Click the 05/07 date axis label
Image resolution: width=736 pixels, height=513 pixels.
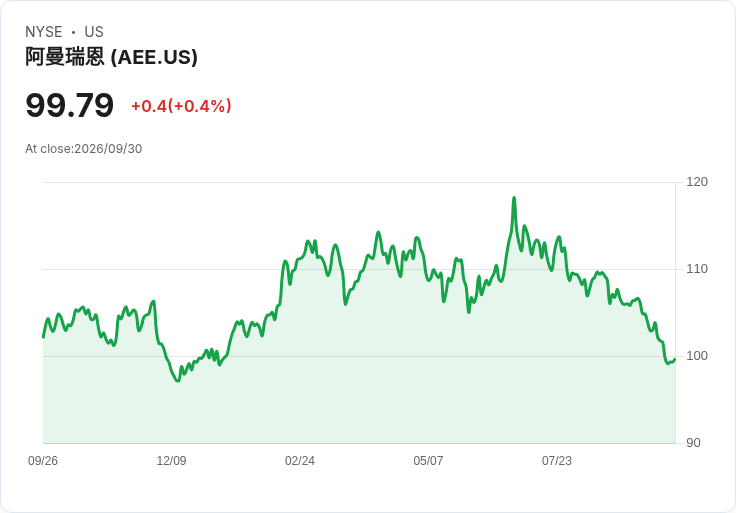click(x=428, y=461)
